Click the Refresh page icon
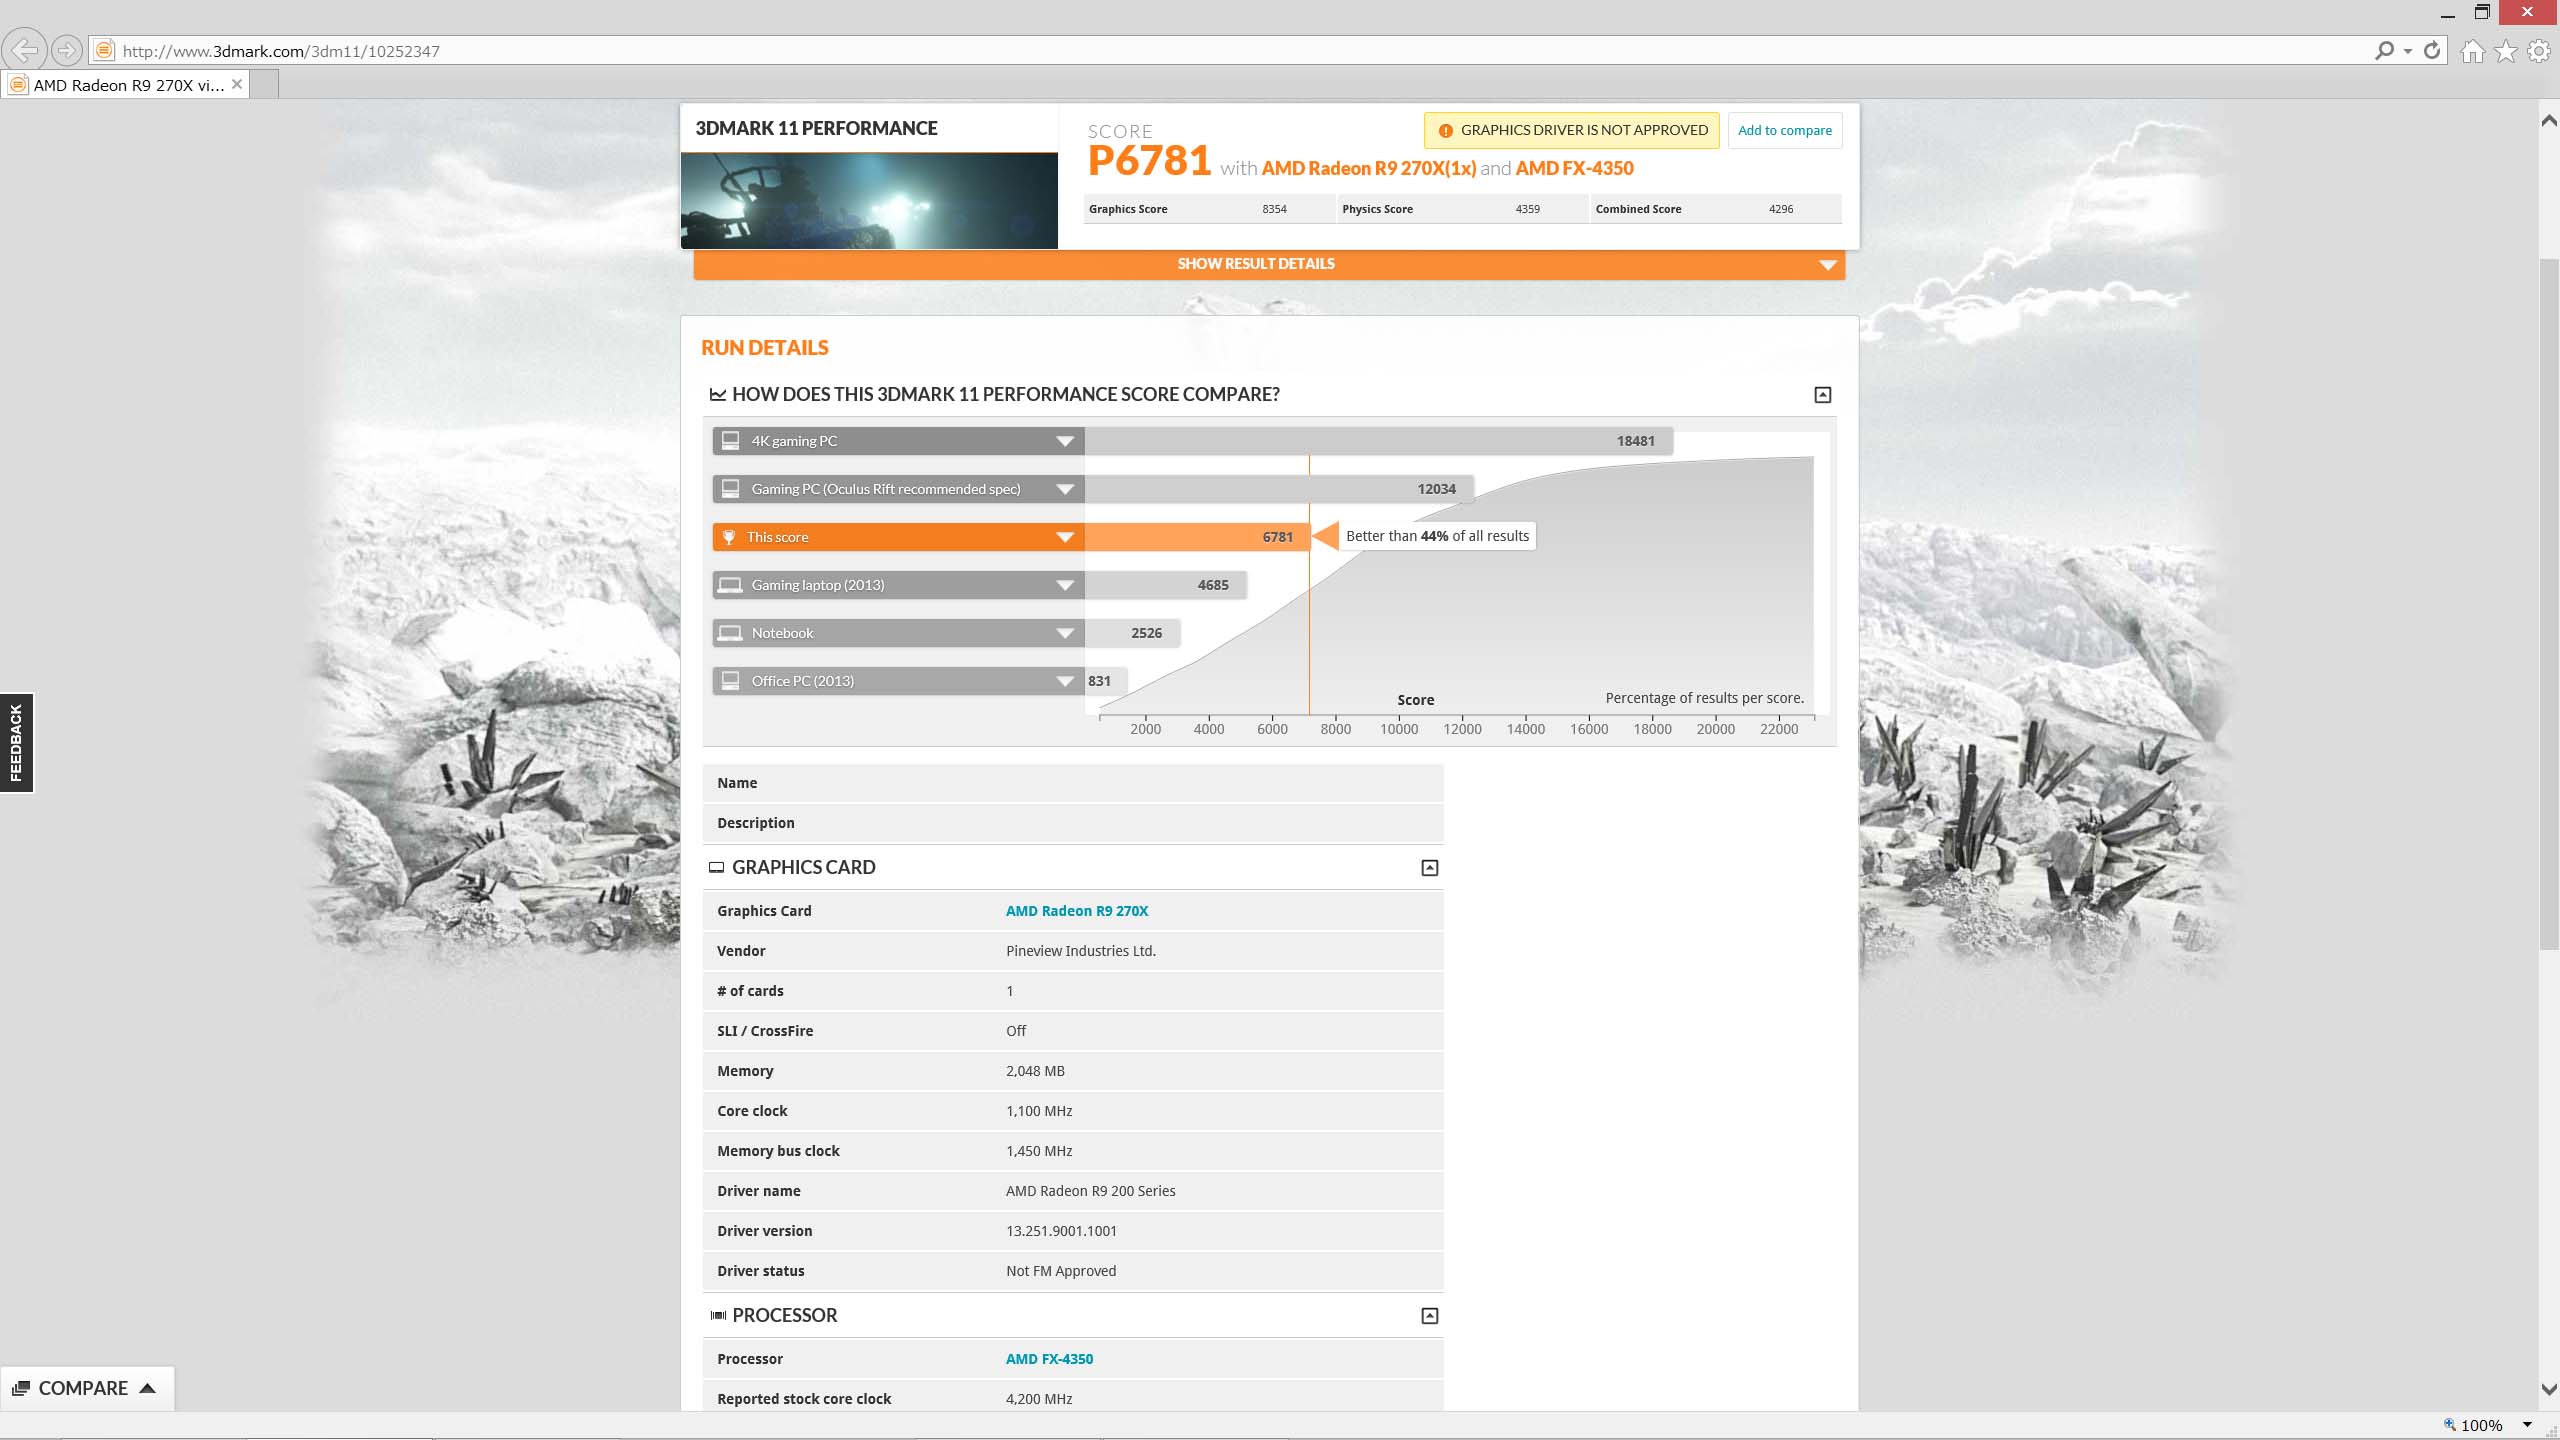 tap(2432, 50)
